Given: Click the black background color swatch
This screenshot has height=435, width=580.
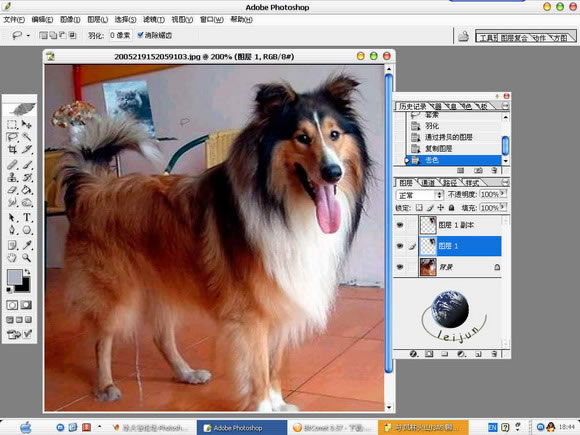Looking at the screenshot, I should coord(25,286).
